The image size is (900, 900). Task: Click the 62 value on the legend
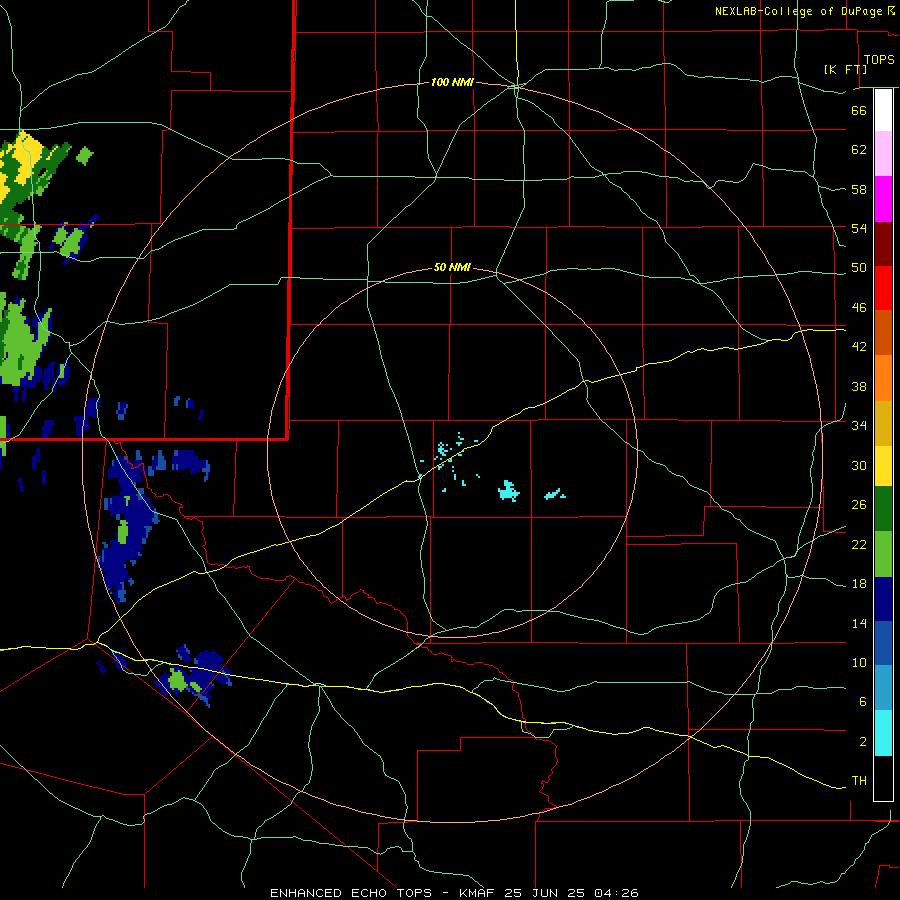pyautogui.click(x=859, y=150)
